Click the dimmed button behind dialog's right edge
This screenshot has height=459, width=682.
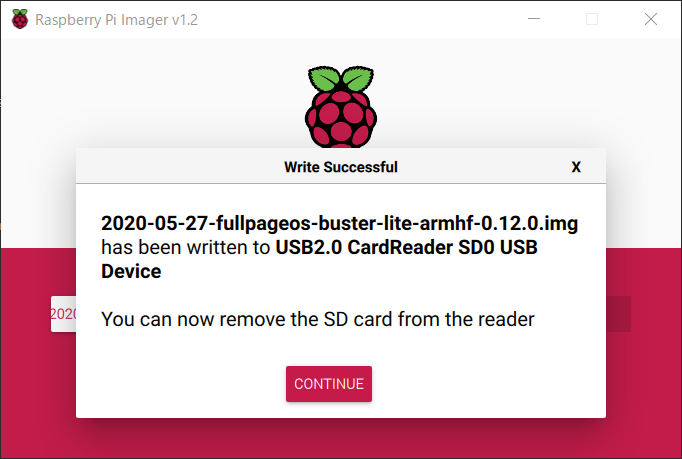pos(618,314)
